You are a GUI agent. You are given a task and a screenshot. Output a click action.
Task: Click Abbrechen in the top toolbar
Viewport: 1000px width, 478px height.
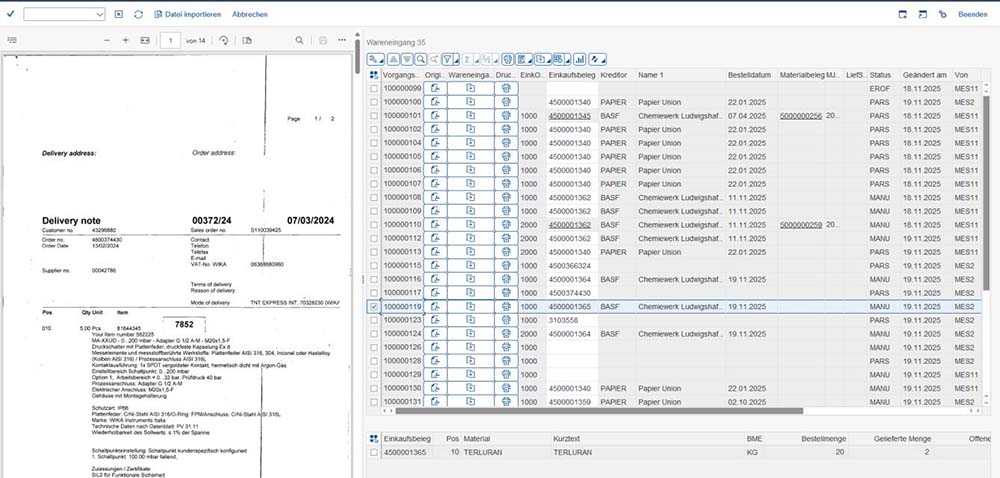coord(249,15)
